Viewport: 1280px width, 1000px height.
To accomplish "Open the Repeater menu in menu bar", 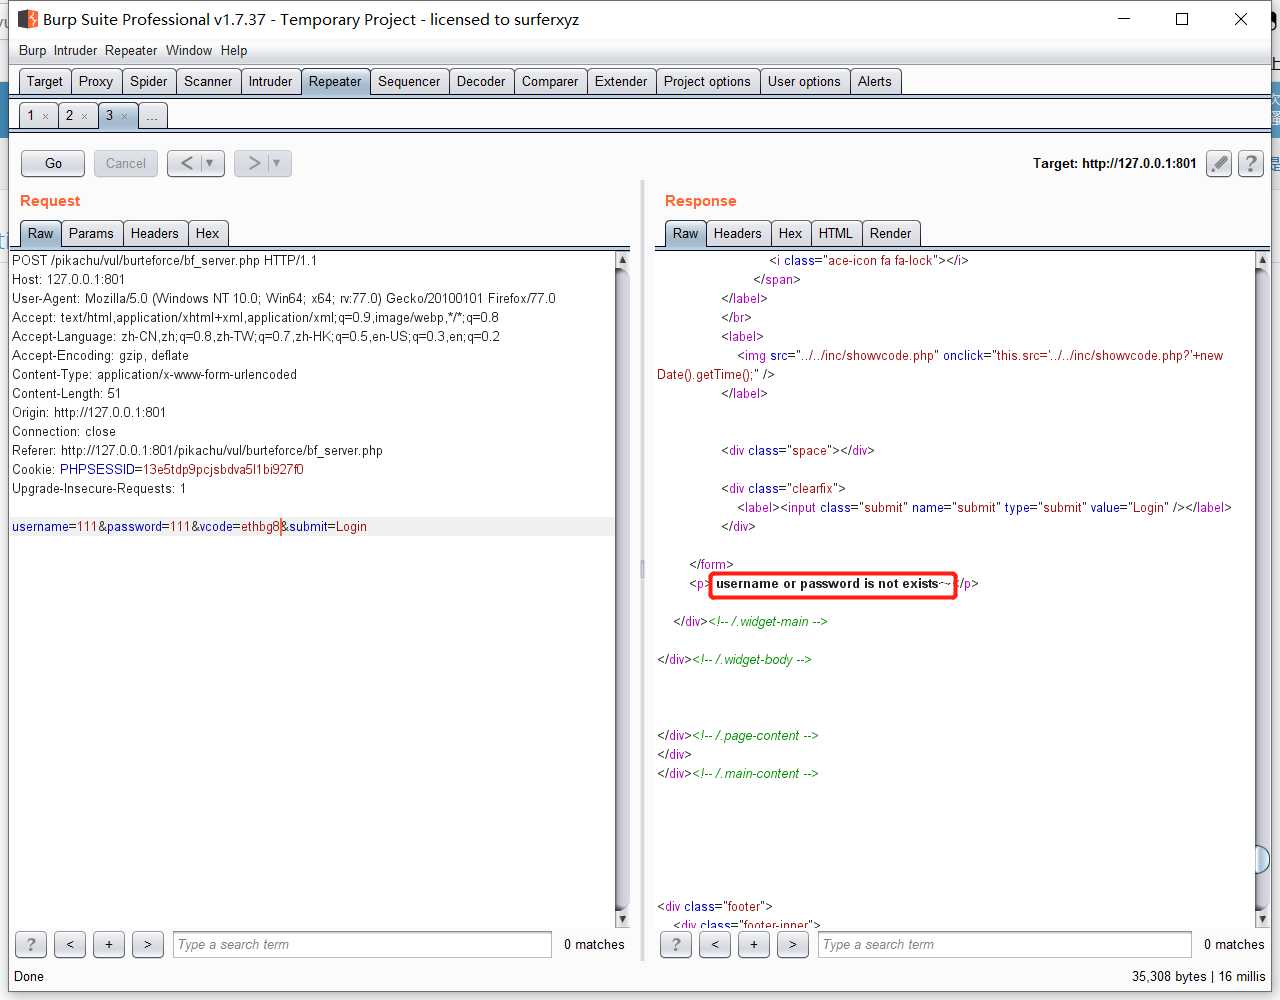I will [131, 50].
